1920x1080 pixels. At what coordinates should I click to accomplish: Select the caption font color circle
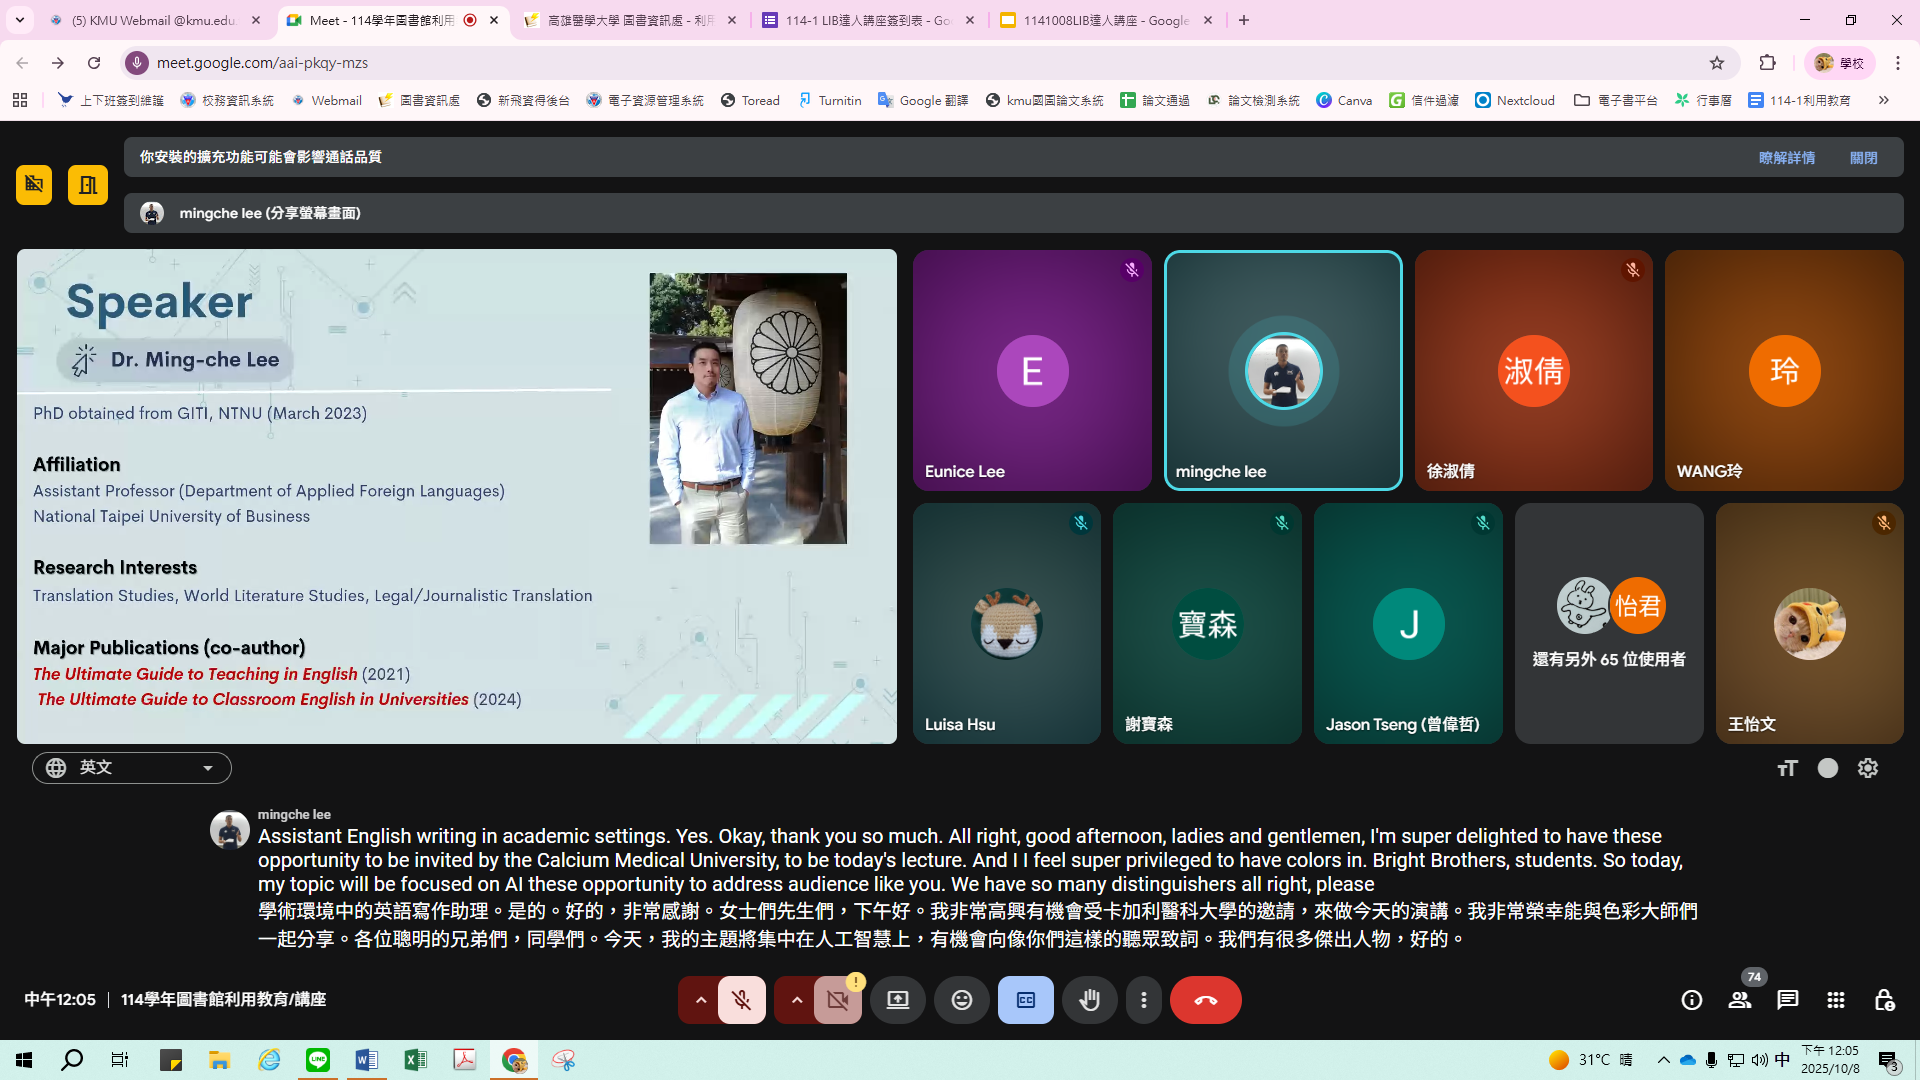1827,768
